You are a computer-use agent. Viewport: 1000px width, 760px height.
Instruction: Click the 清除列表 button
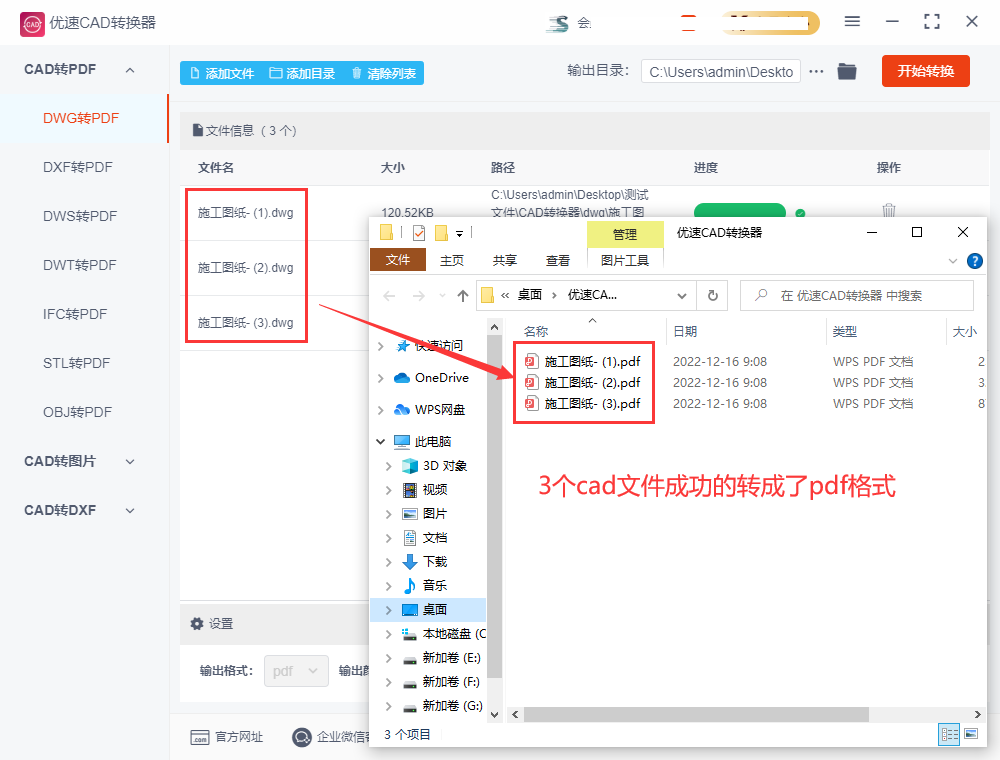384,73
